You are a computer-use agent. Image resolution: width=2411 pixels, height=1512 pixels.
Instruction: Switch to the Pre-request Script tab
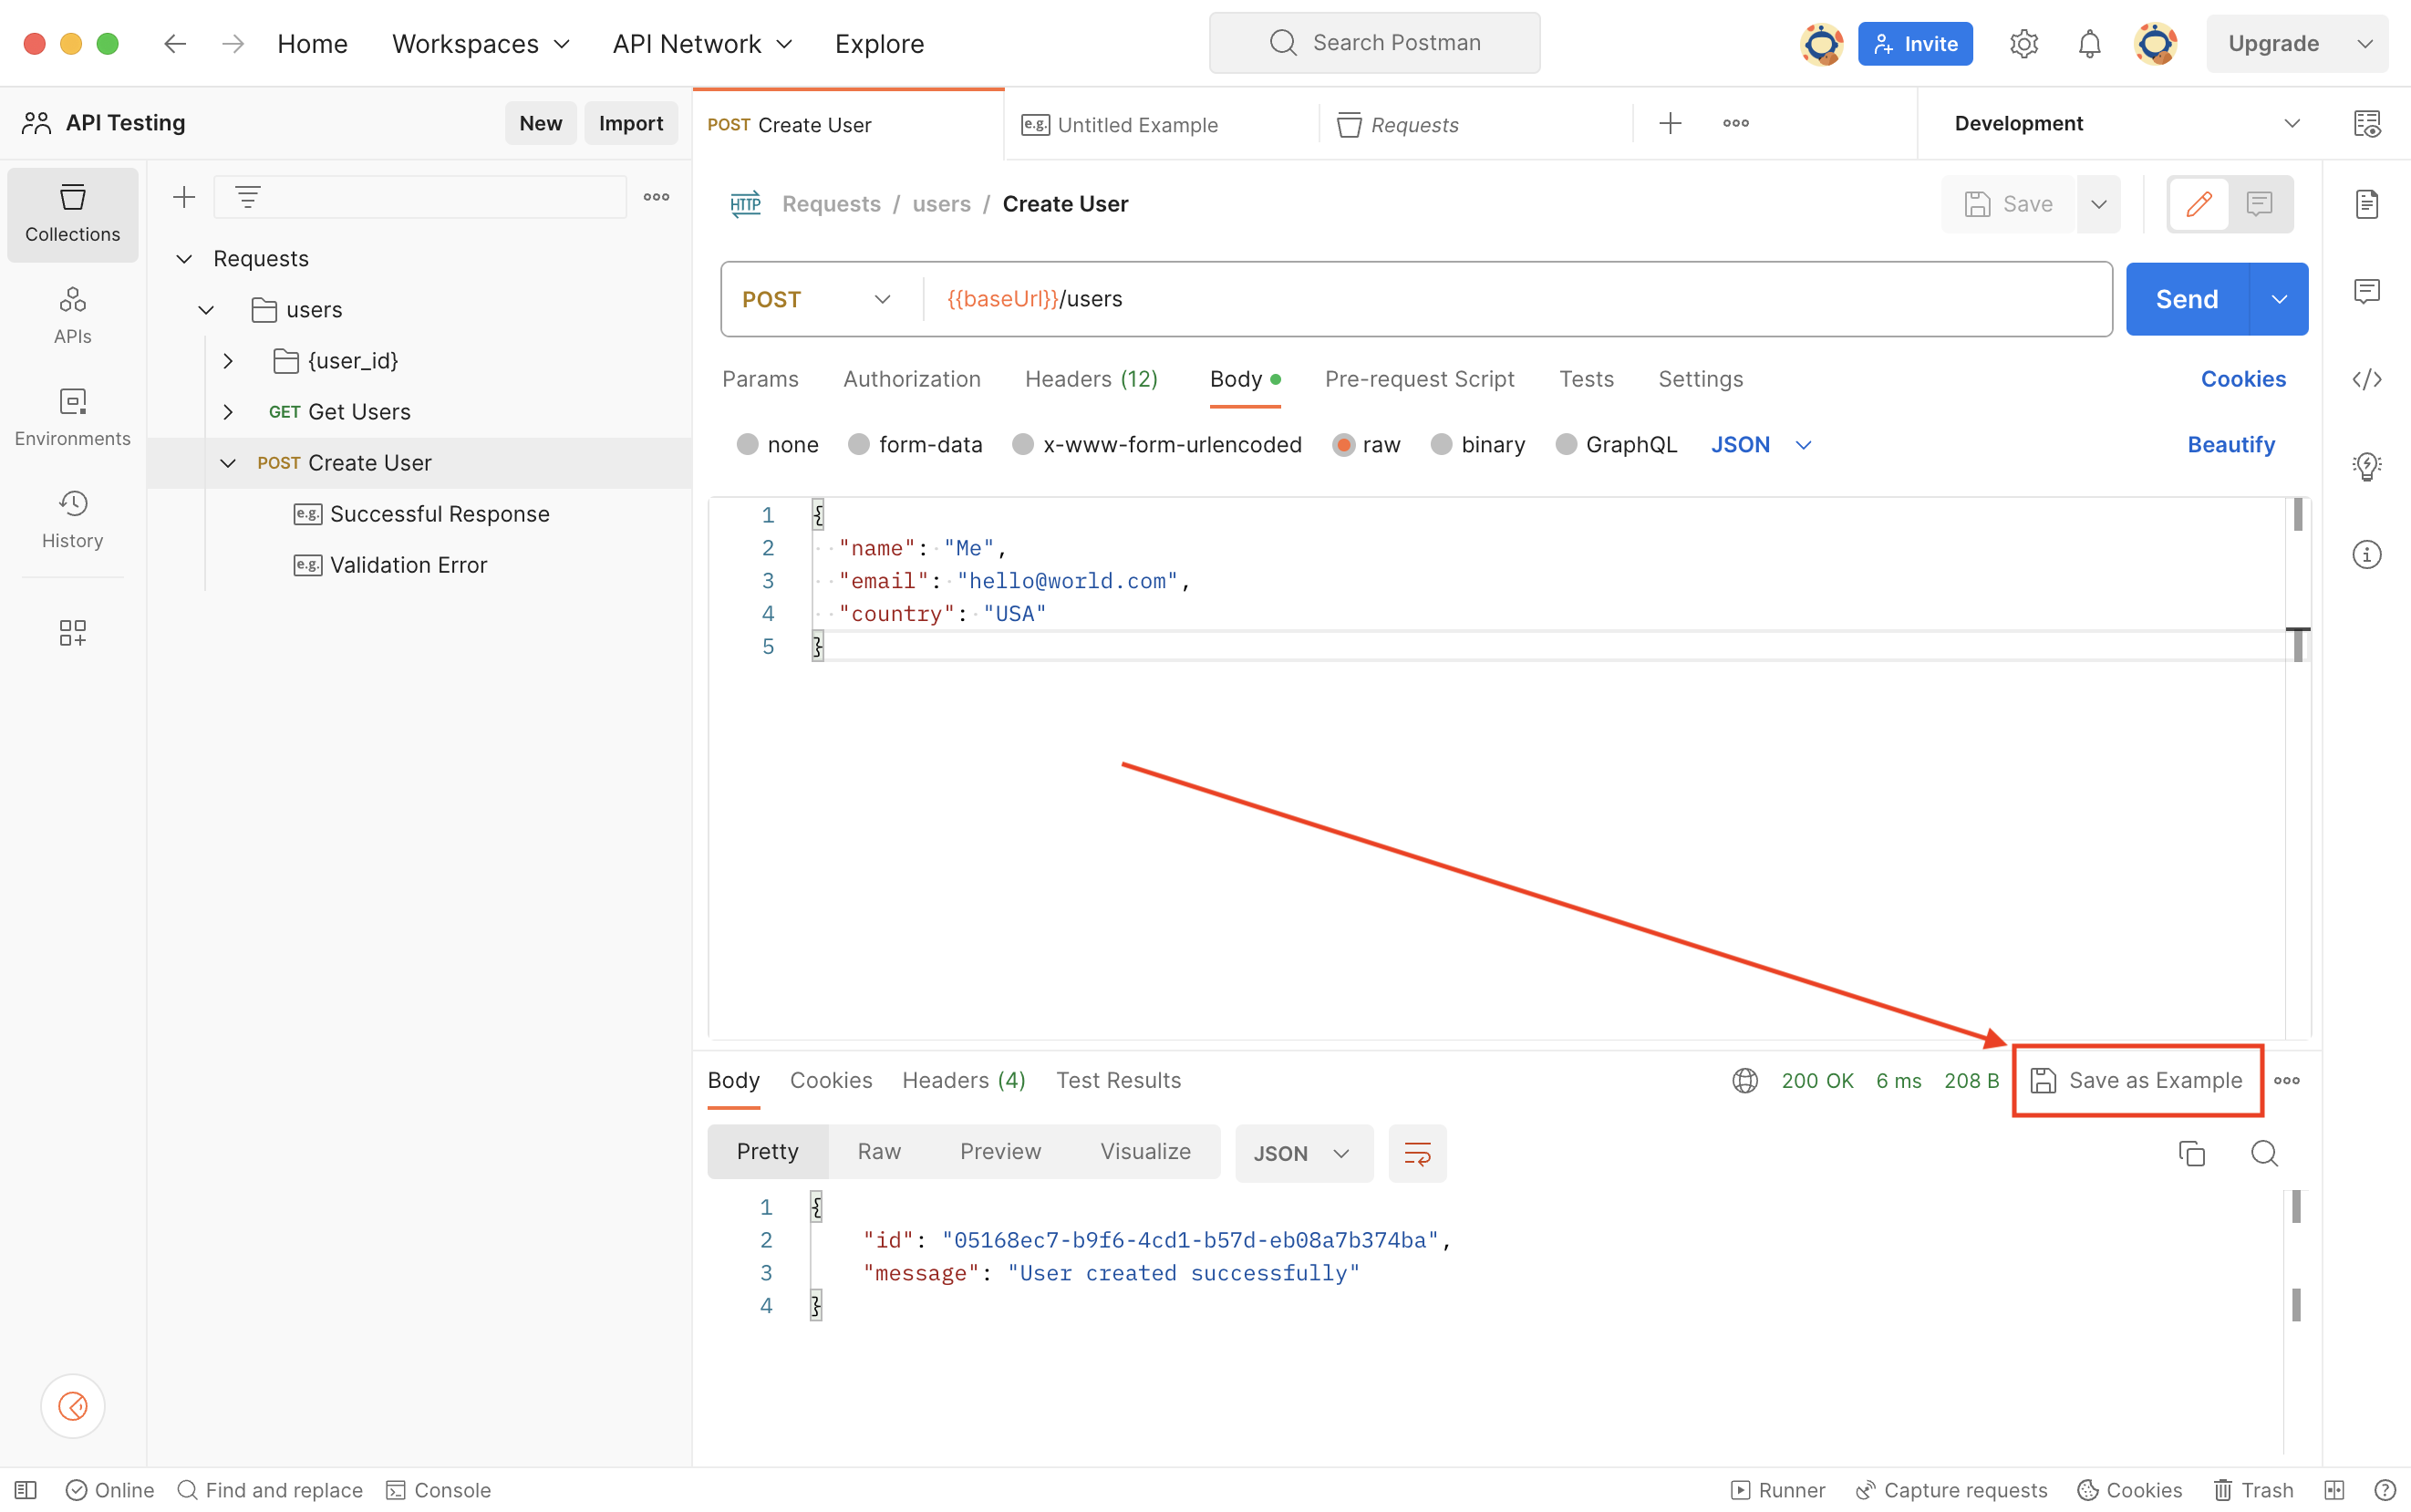click(x=1420, y=379)
